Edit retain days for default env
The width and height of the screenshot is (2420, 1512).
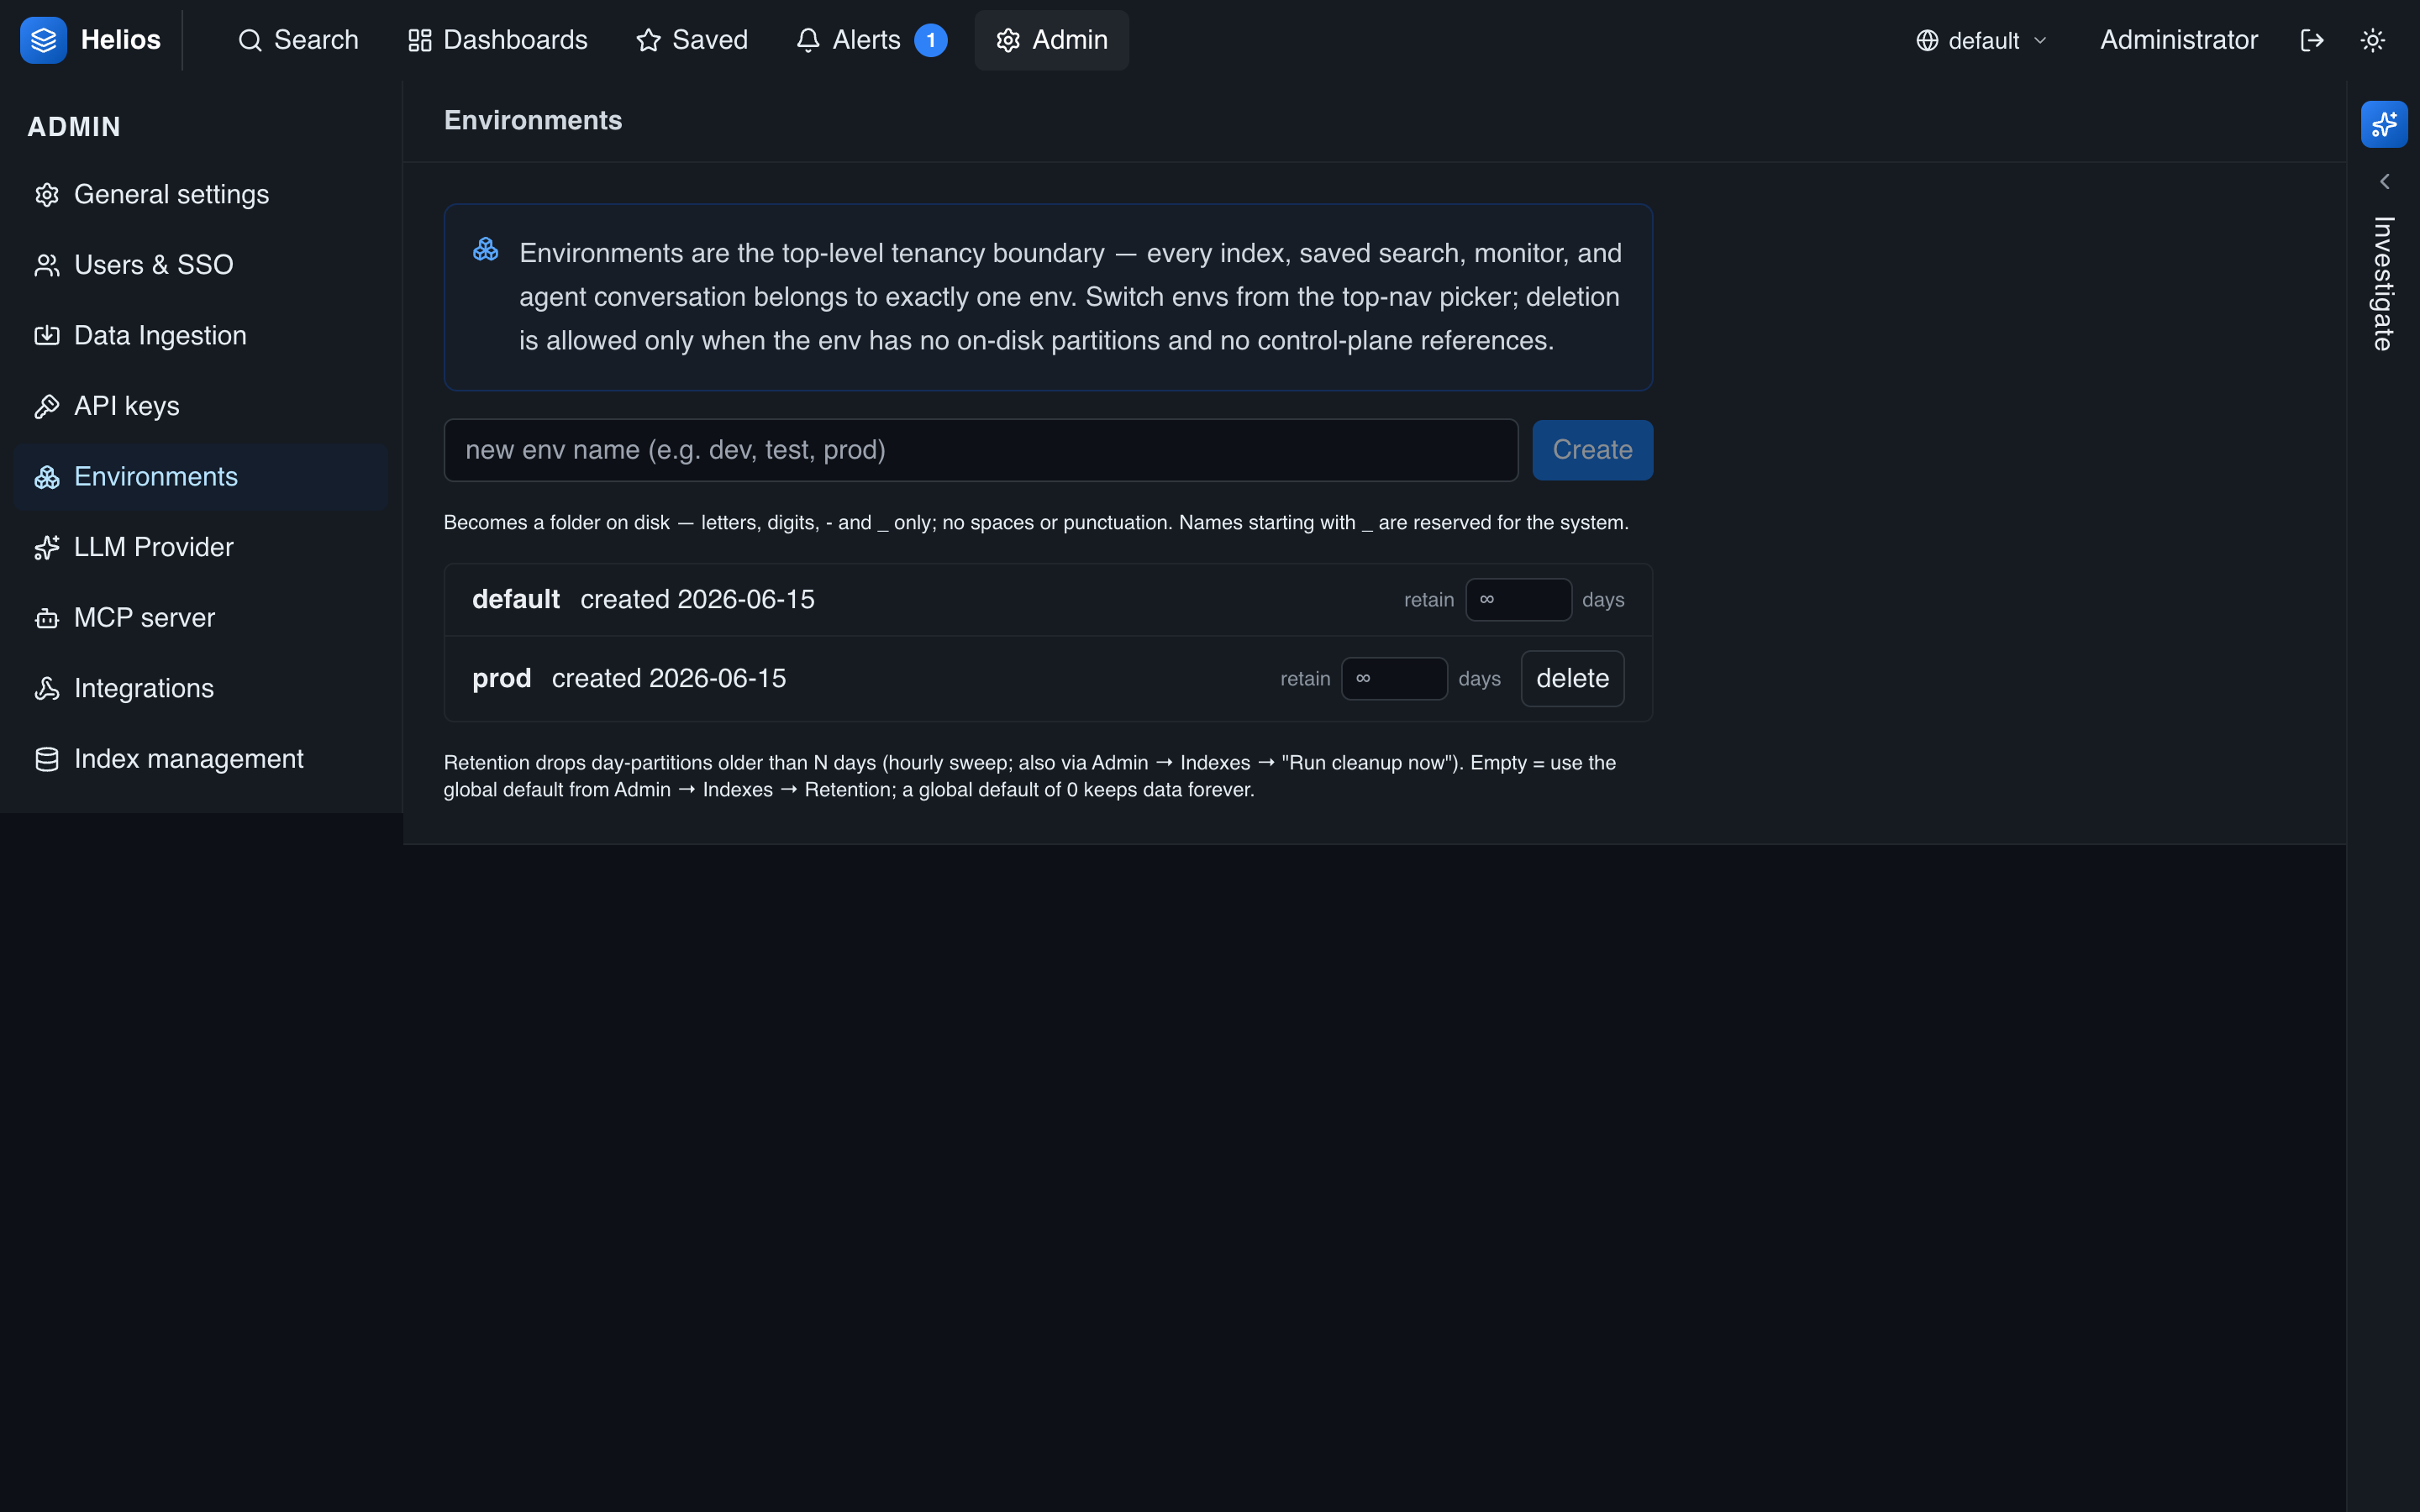[1518, 600]
